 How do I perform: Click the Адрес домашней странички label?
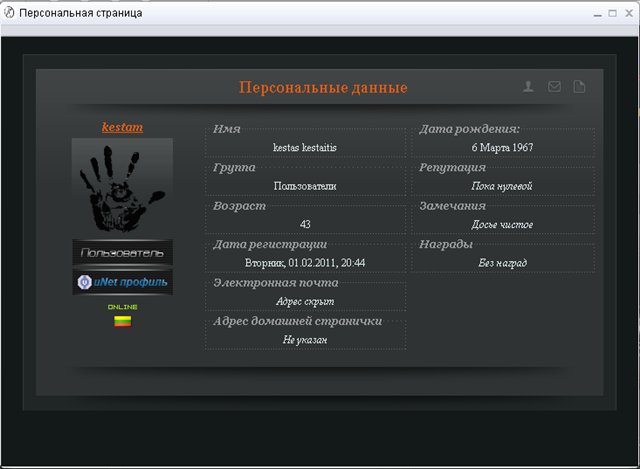click(x=298, y=321)
